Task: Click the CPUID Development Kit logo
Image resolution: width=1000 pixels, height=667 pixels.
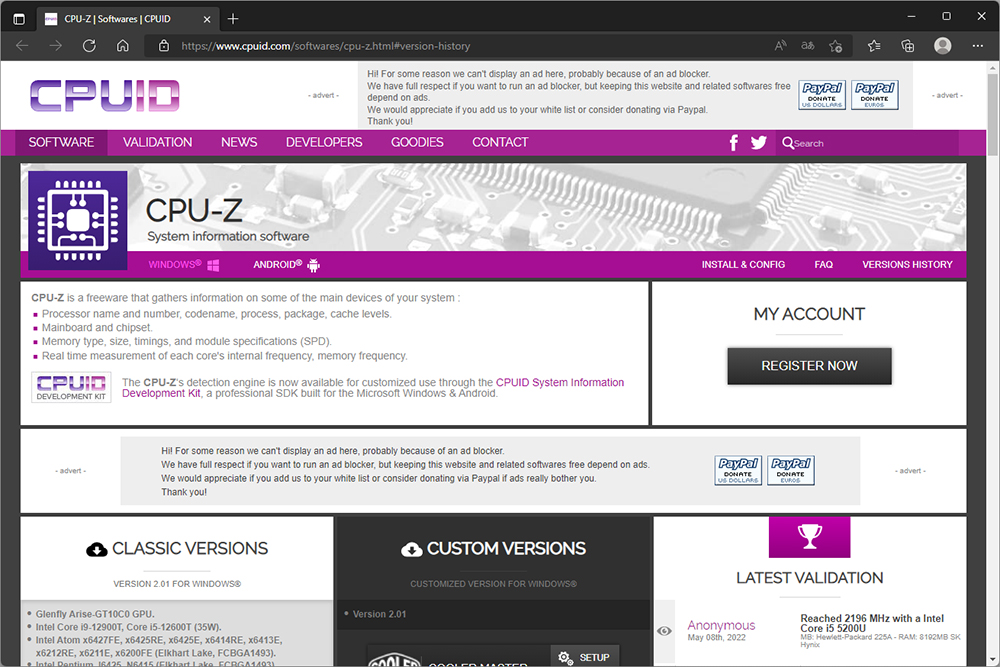Action: pos(71,387)
